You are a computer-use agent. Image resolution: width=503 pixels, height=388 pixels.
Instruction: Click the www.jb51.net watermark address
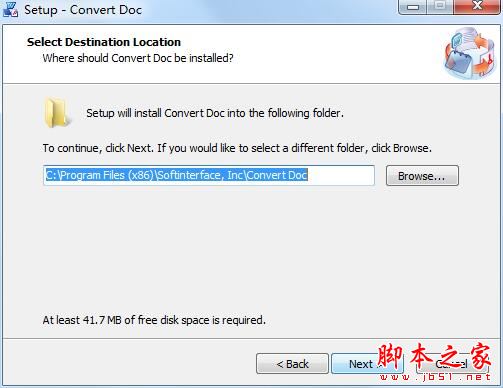tap(435, 377)
